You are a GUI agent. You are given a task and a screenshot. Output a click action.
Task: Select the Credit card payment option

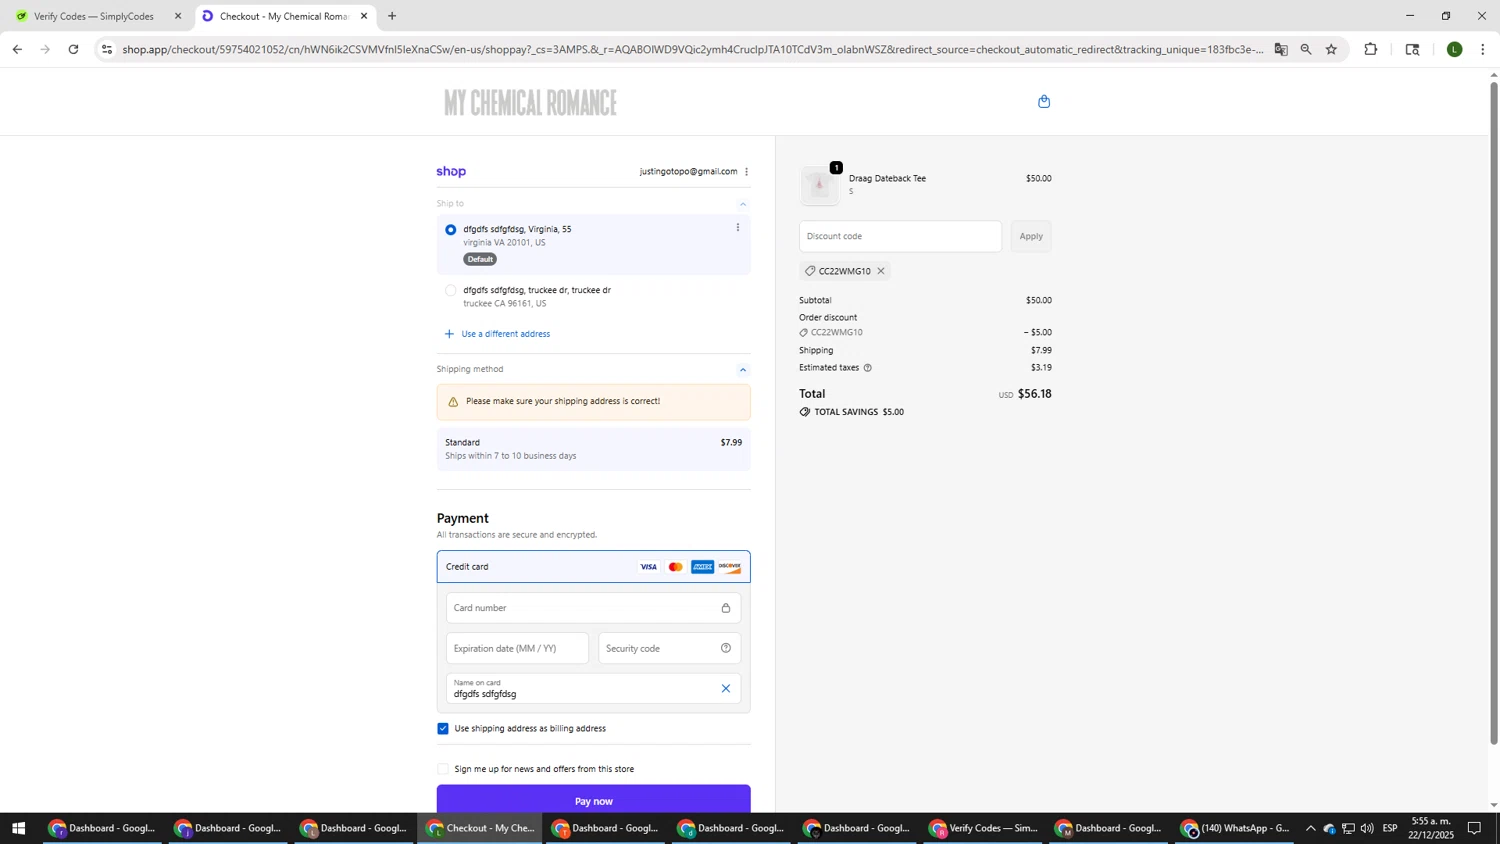coord(593,567)
